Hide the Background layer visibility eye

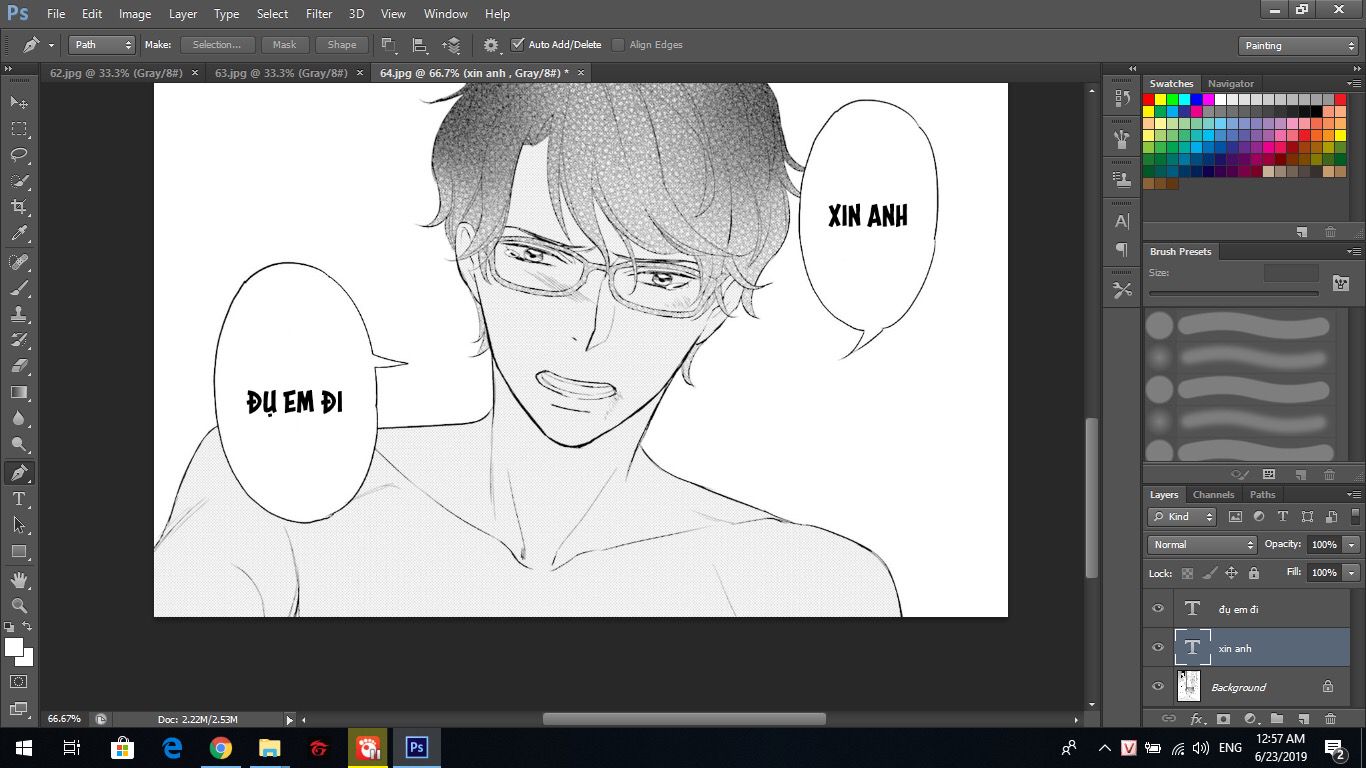point(1158,687)
